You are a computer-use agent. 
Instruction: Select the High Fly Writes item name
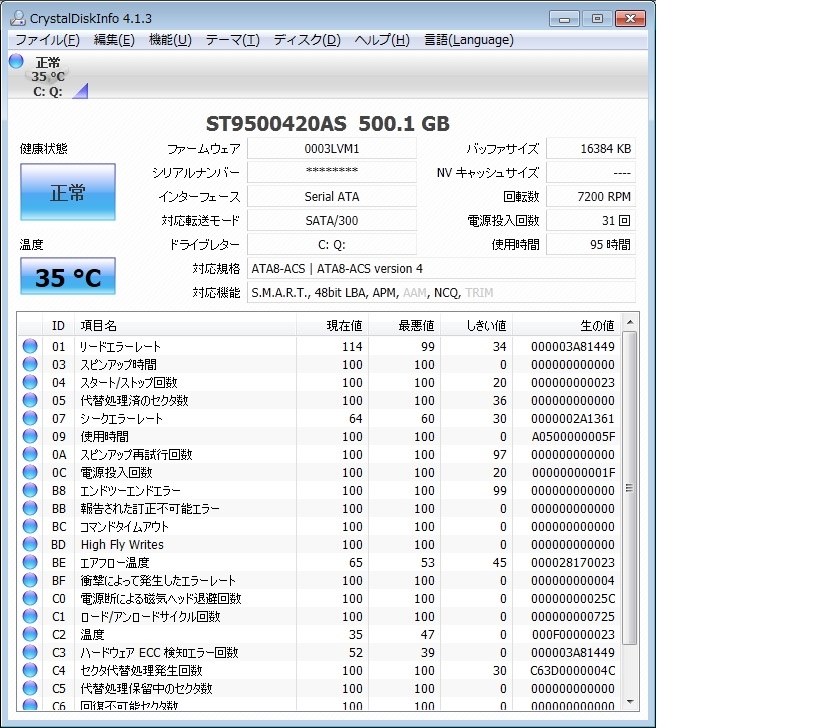click(x=122, y=545)
